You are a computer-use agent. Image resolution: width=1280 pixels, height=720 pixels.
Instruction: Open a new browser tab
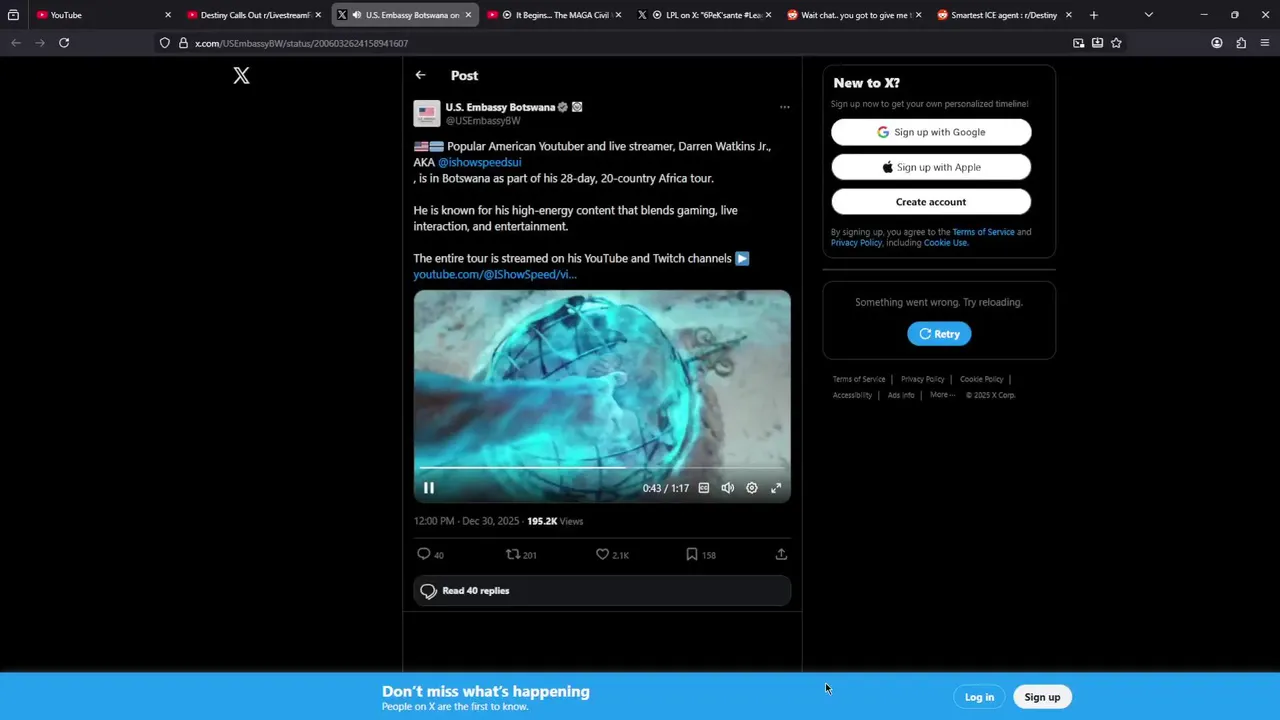click(1094, 15)
